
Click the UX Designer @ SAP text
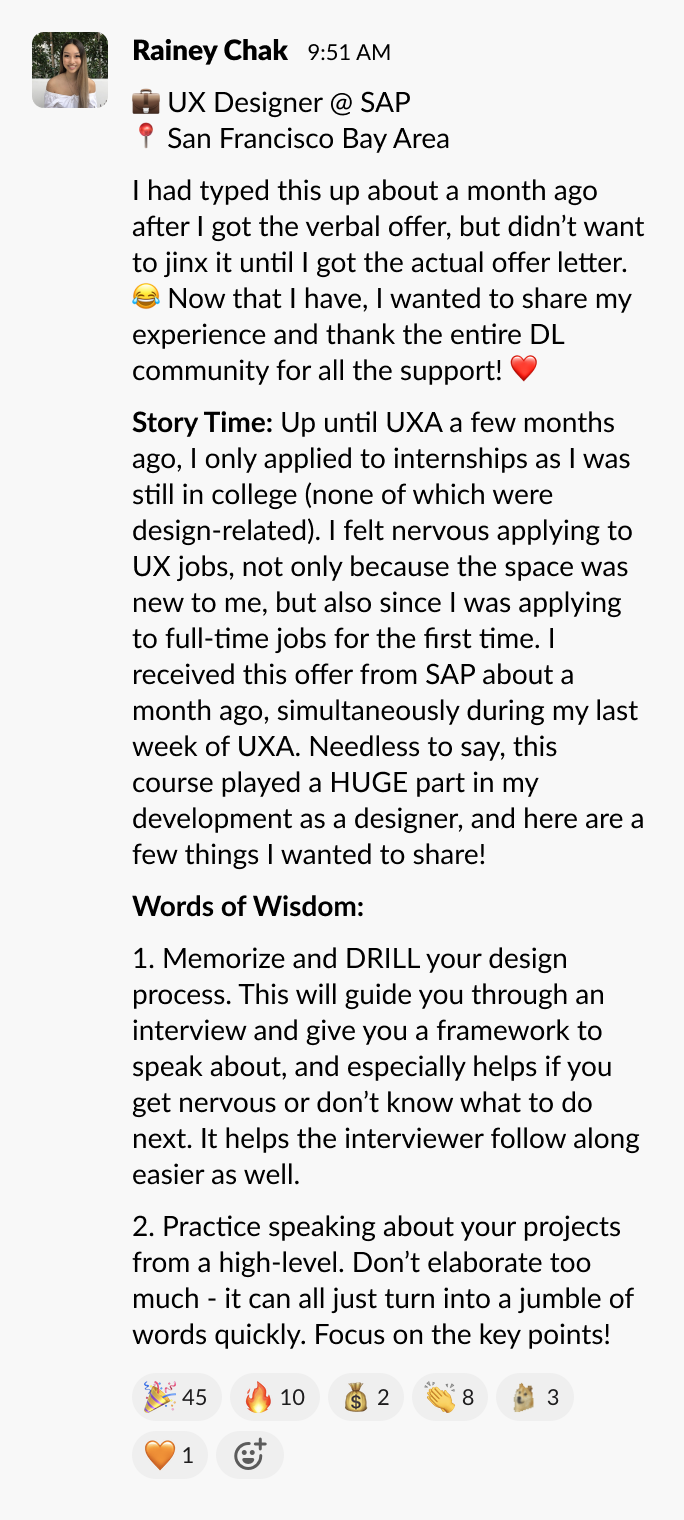click(x=289, y=102)
